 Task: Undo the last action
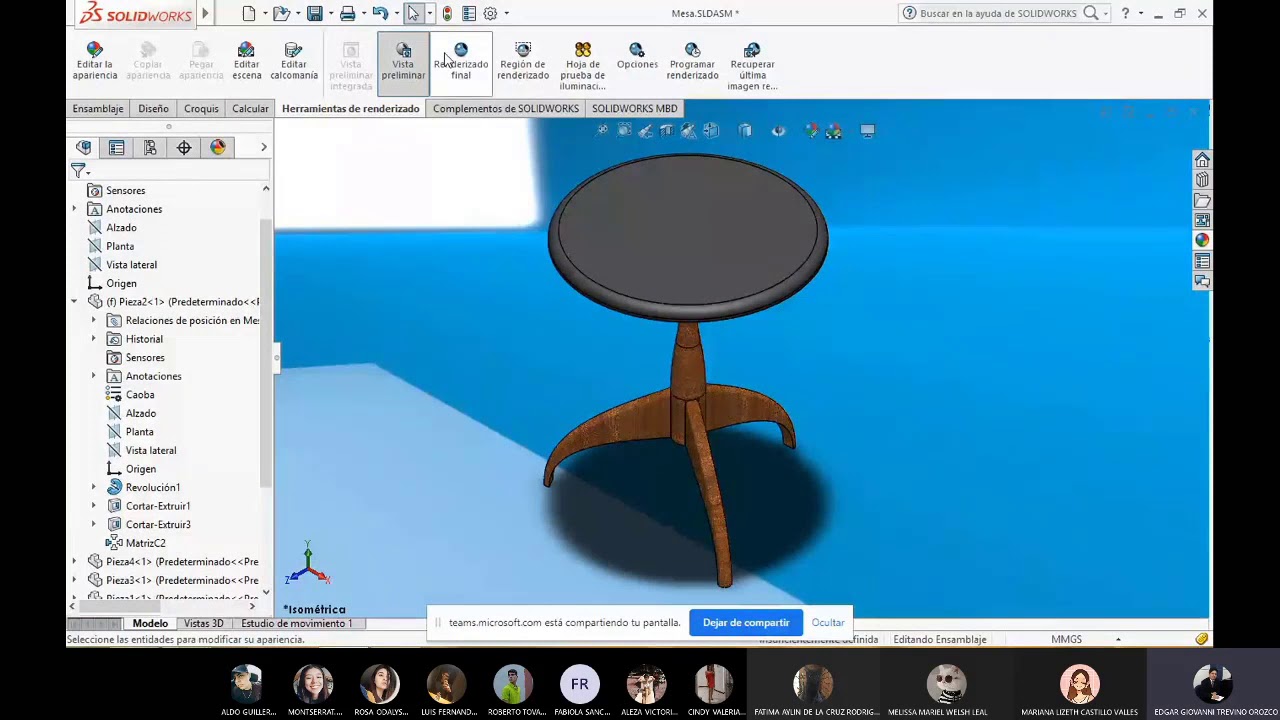(x=380, y=14)
